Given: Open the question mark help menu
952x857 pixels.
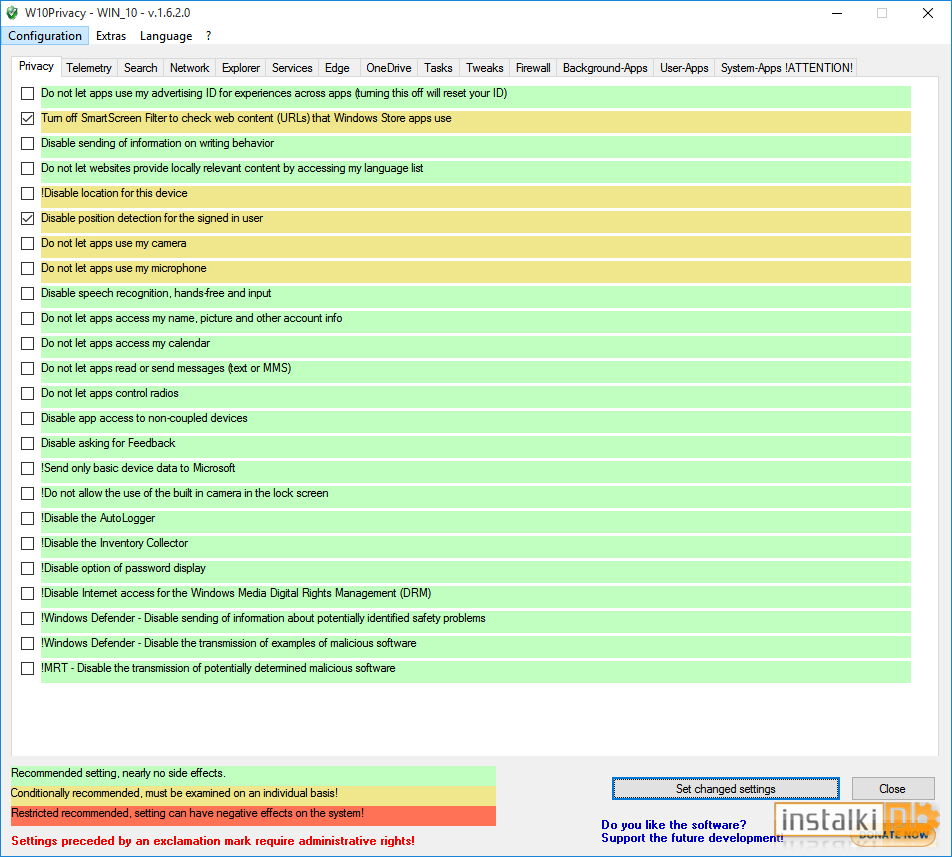Looking at the screenshot, I should pos(208,36).
